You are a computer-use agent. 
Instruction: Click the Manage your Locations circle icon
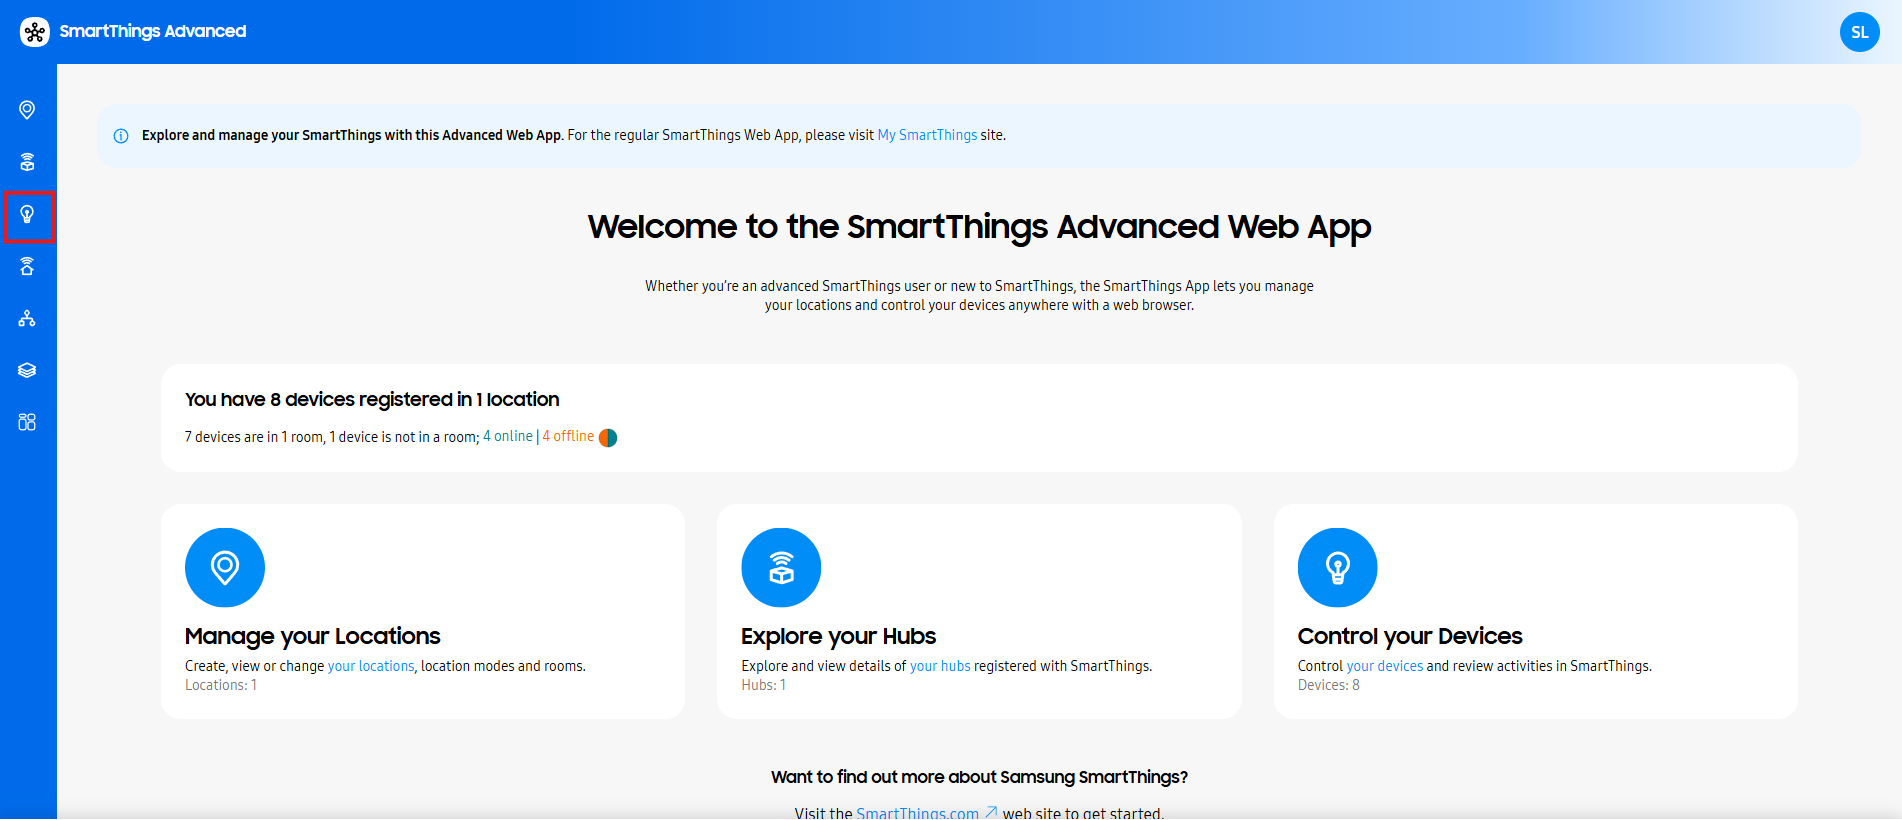click(x=225, y=567)
